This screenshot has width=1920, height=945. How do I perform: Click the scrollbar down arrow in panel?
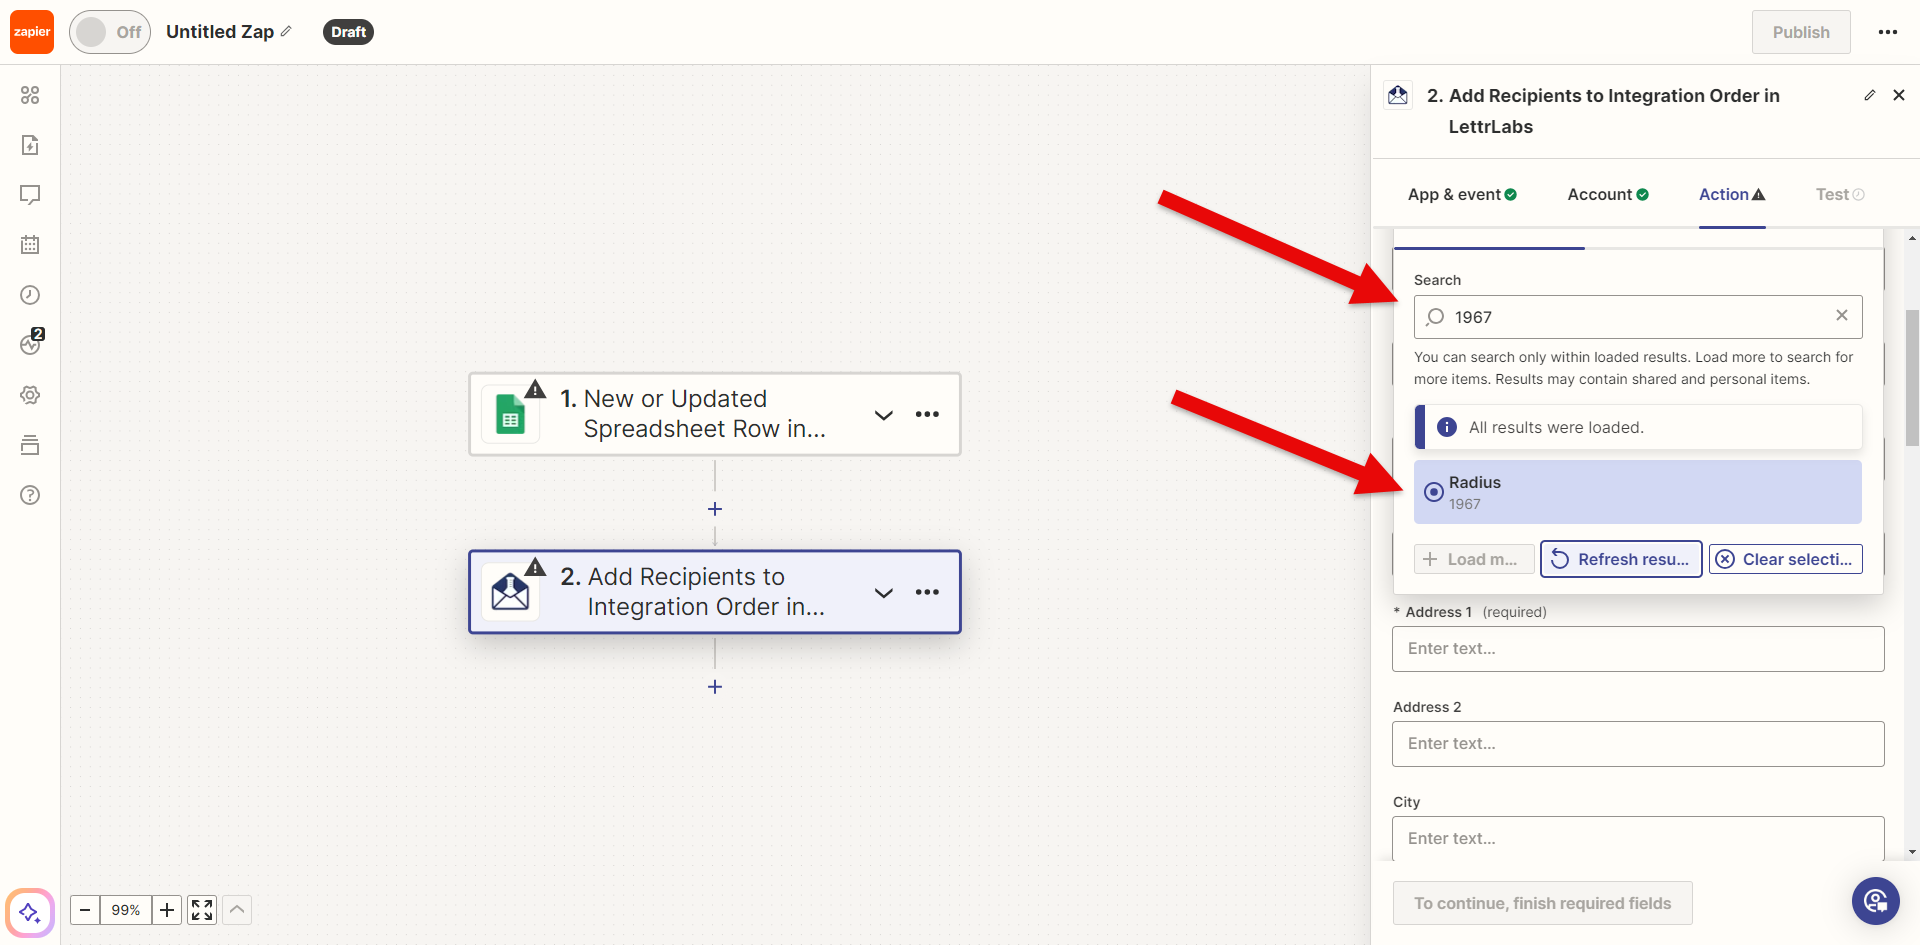[x=1912, y=853]
